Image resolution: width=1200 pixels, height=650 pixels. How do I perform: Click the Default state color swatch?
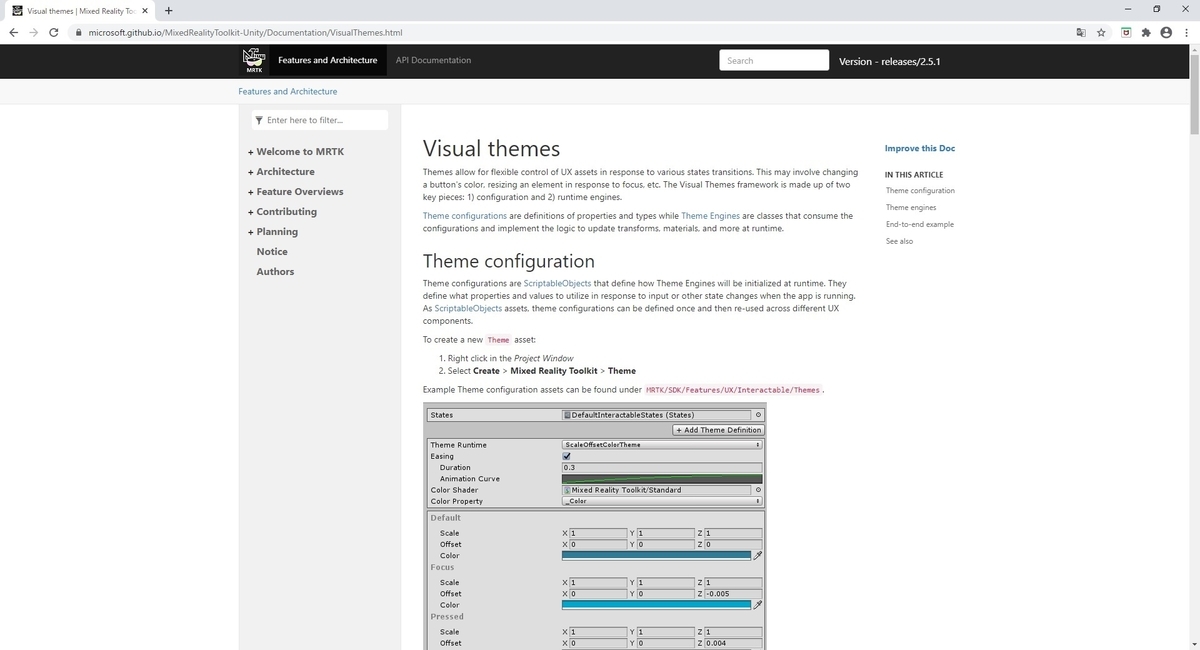click(656, 555)
